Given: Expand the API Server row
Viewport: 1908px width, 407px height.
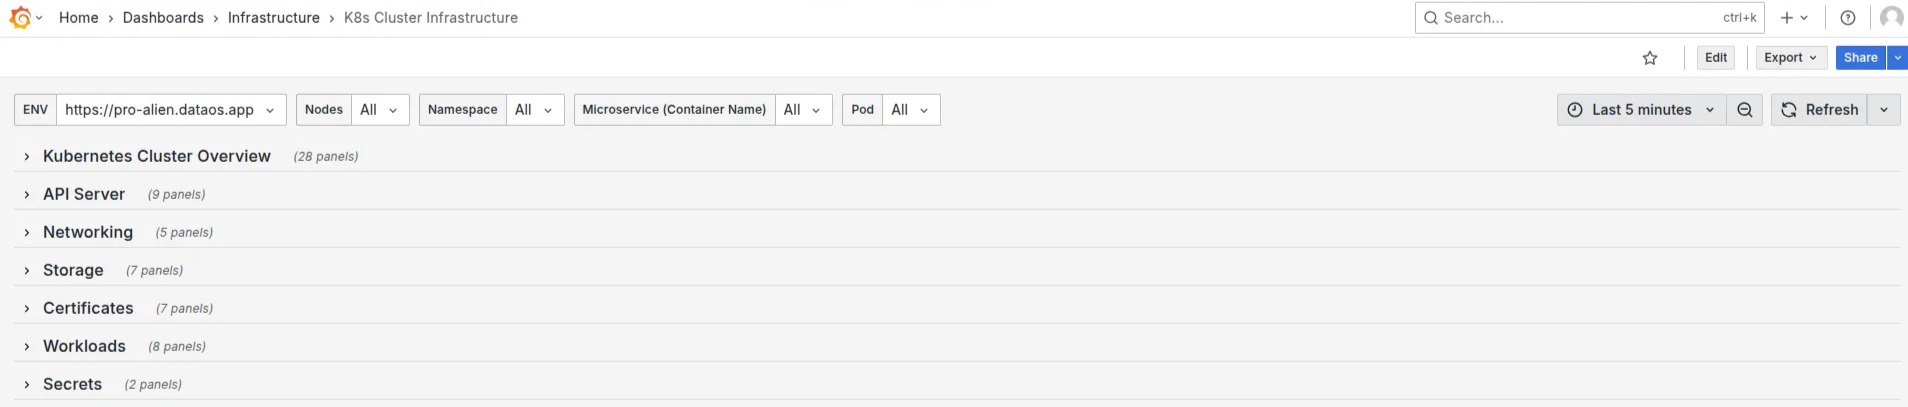Looking at the screenshot, I should 84,194.
